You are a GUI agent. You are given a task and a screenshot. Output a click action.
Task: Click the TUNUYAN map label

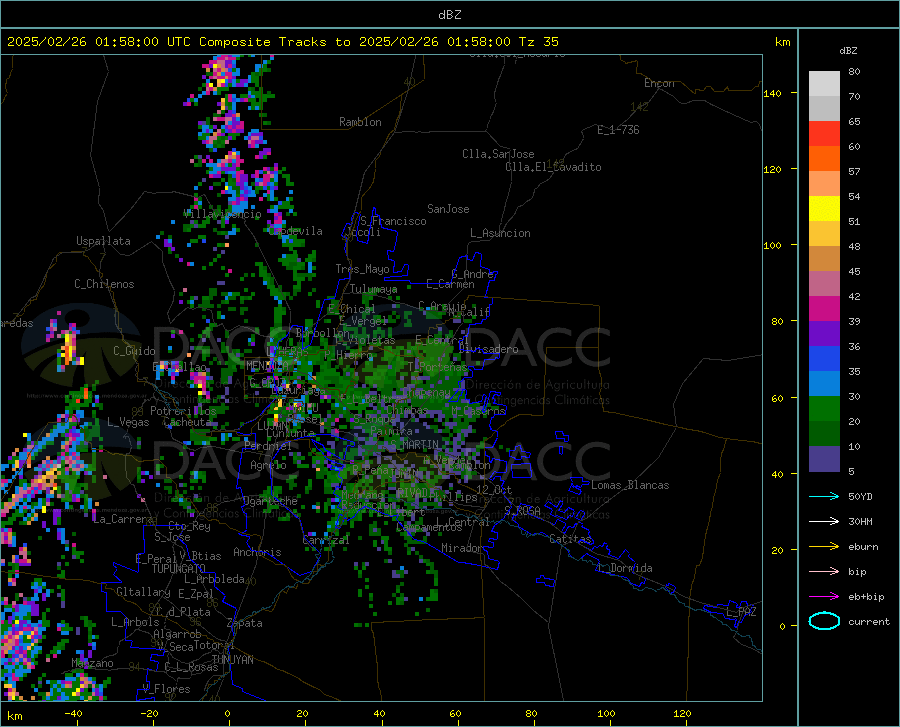point(232,660)
